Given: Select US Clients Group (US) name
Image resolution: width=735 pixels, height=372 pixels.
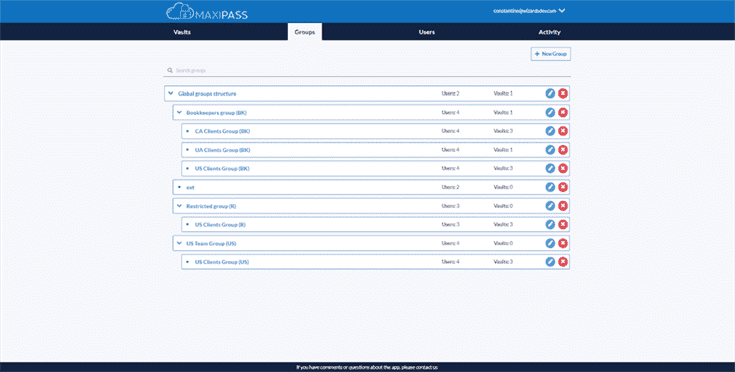Looking at the screenshot, I should coord(222,262).
